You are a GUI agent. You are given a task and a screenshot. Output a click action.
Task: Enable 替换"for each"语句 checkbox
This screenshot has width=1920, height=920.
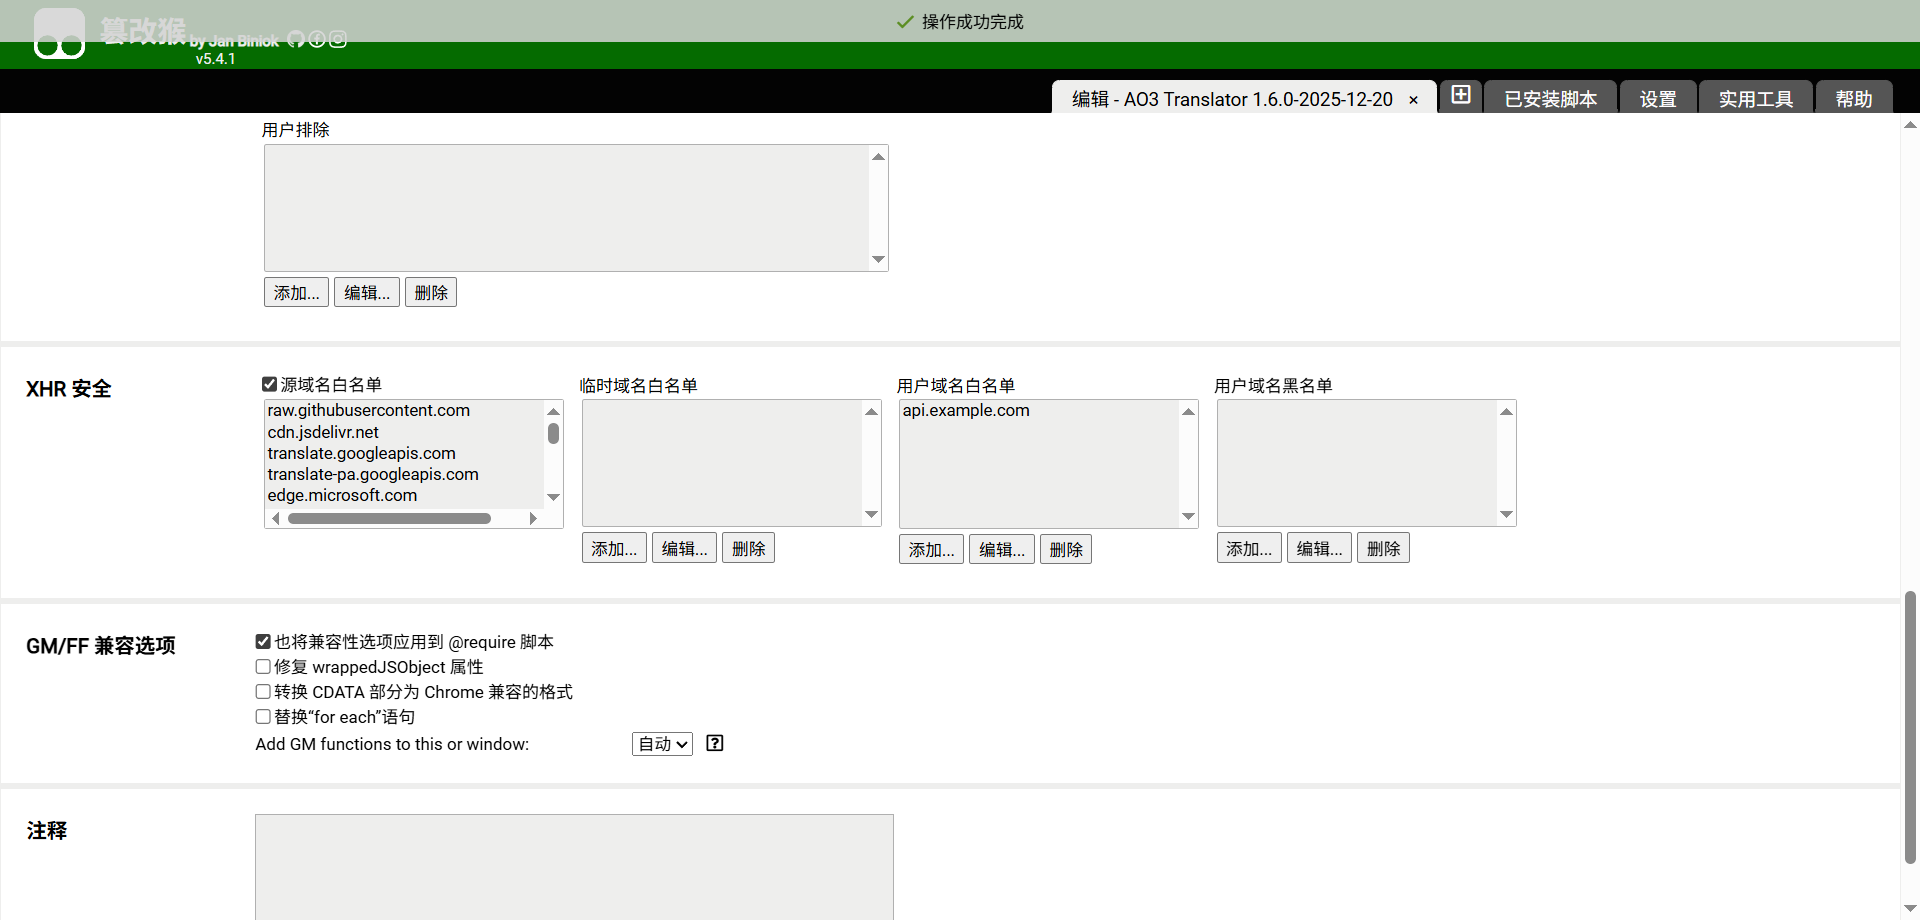click(263, 717)
